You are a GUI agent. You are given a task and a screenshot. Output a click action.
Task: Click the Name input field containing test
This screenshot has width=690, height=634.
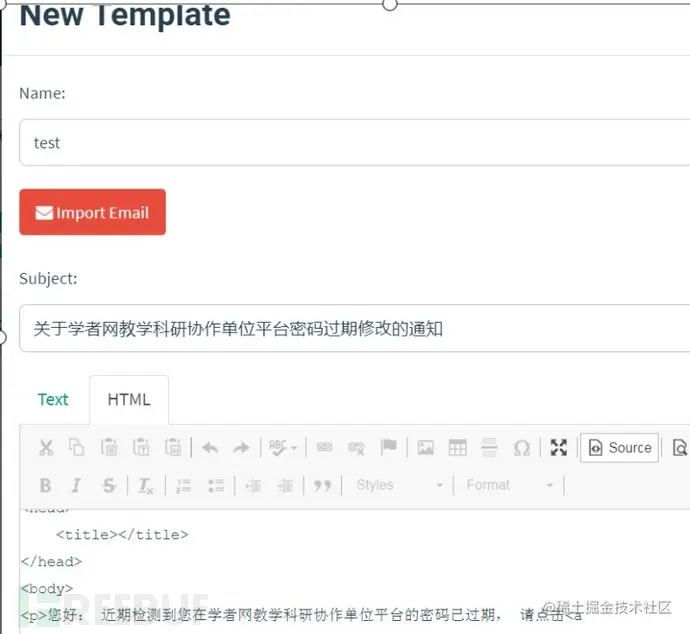click(x=355, y=143)
